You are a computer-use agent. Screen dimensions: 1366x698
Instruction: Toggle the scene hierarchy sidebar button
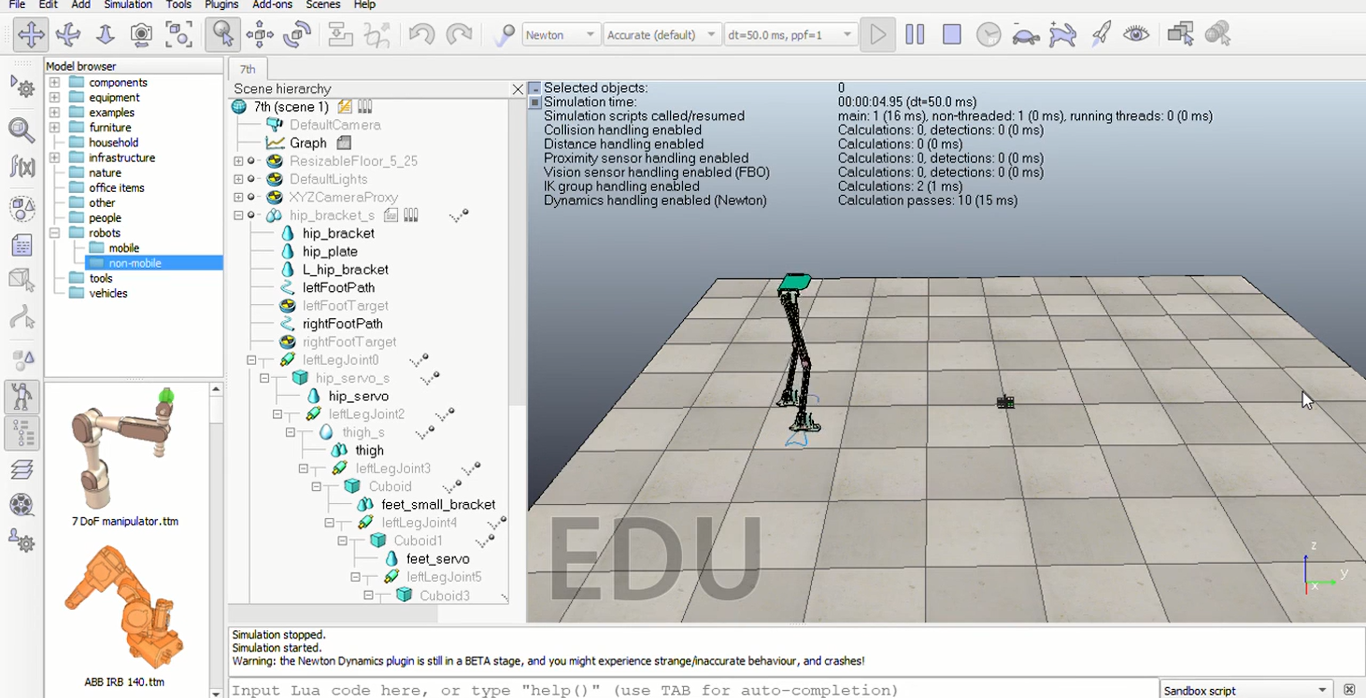click(22, 433)
